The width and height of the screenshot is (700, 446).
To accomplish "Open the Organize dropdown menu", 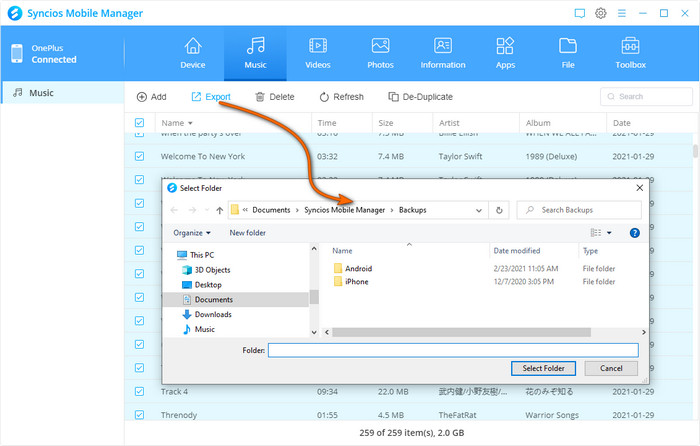I will pyautogui.click(x=192, y=233).
